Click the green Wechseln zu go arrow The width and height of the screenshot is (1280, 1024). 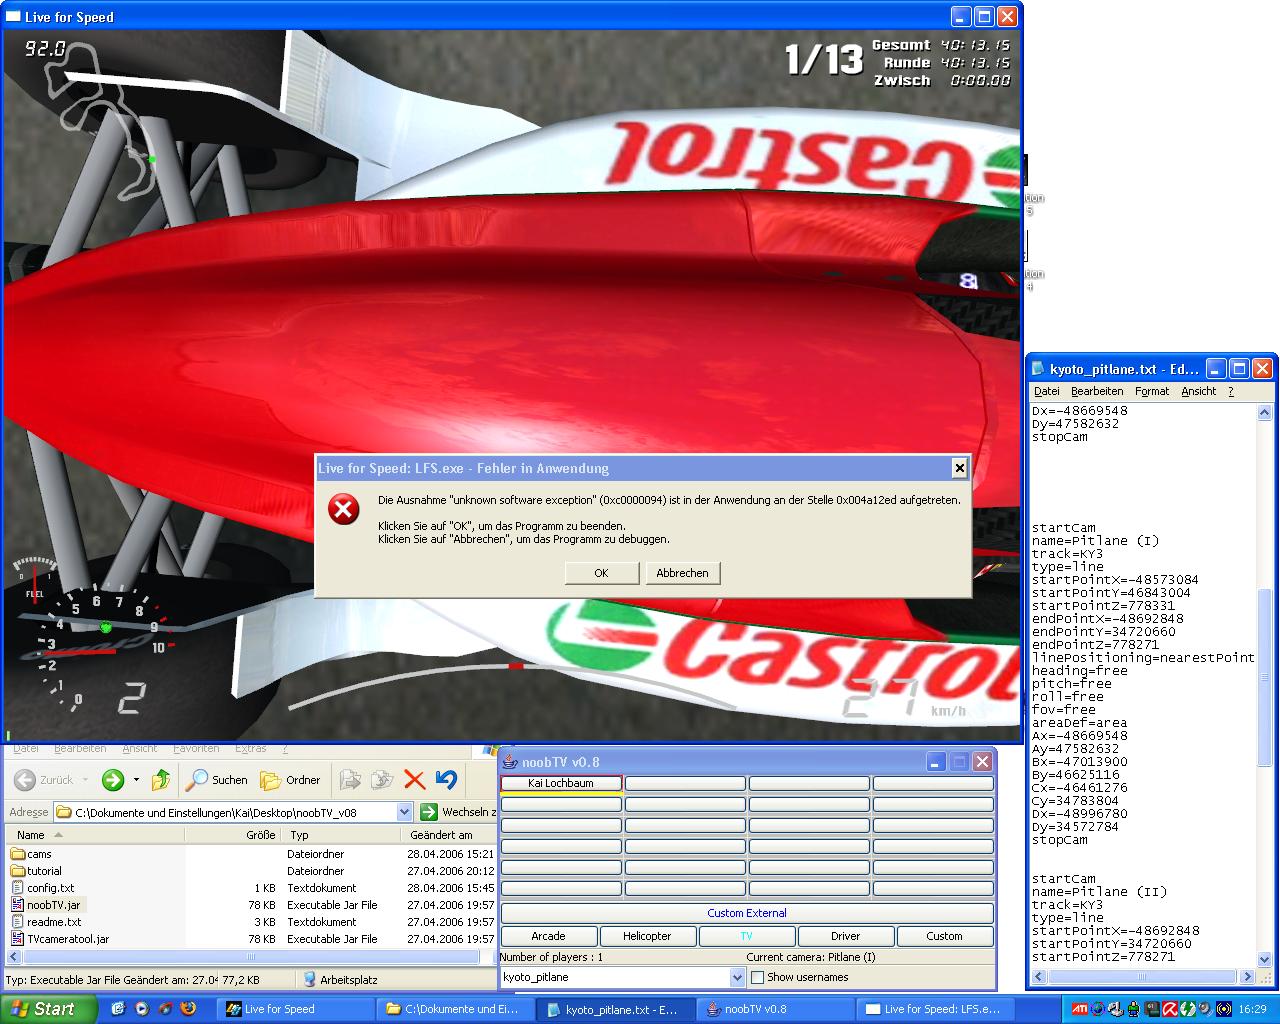[429, 812]
